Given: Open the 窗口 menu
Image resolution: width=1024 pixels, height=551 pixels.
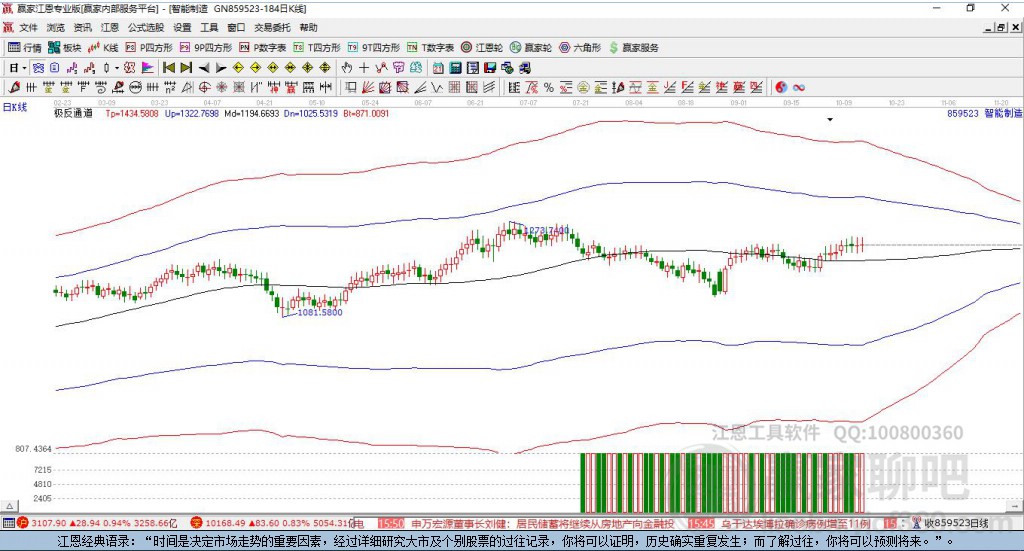Looking at the screenshot, I should 236,27.
